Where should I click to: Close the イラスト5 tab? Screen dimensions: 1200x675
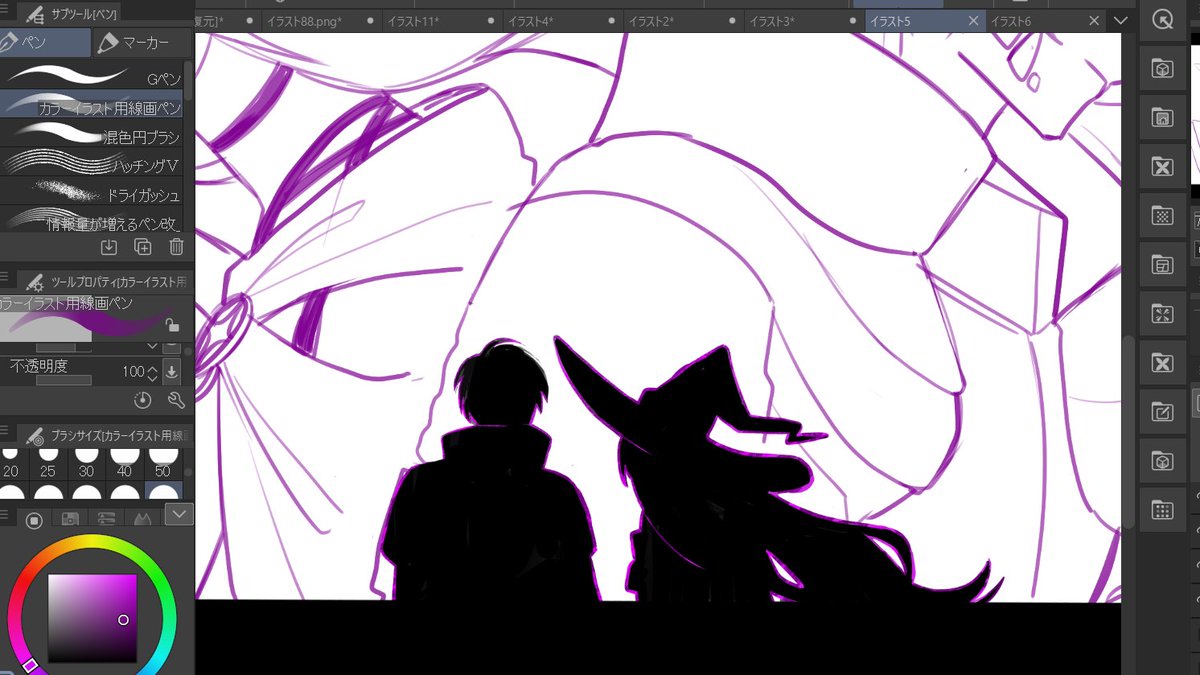(974, 21)
